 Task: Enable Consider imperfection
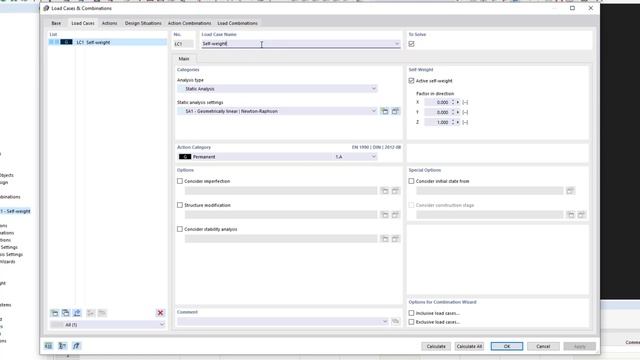(180, 181)
